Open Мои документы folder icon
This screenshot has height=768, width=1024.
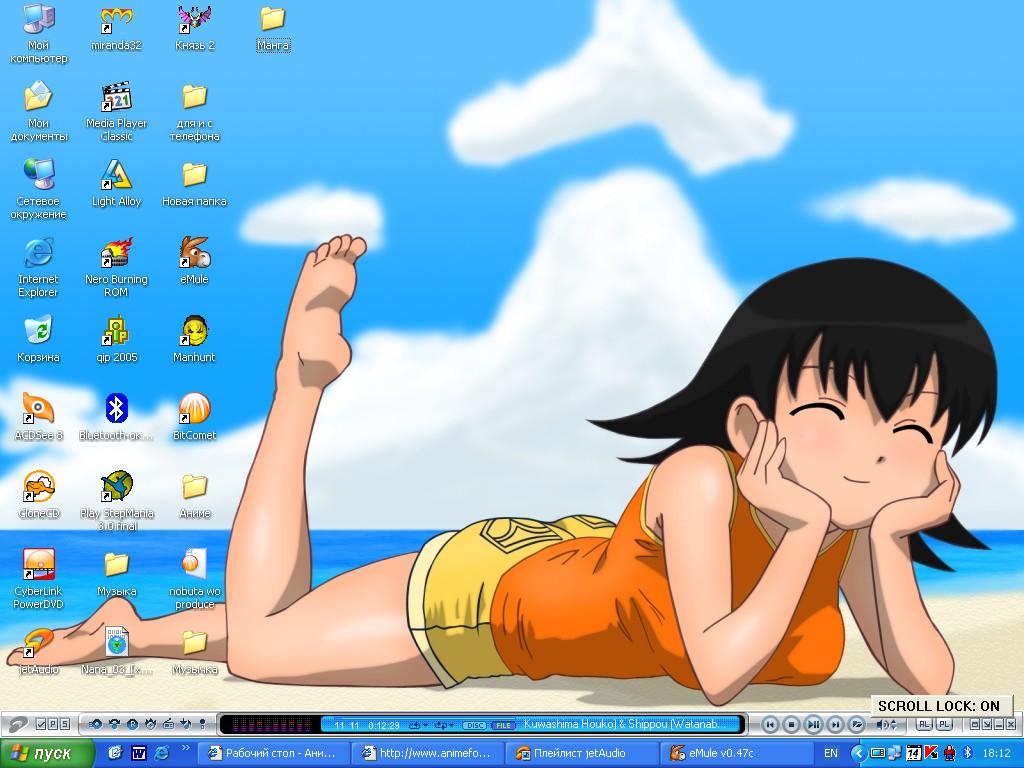tap(38, 111)
